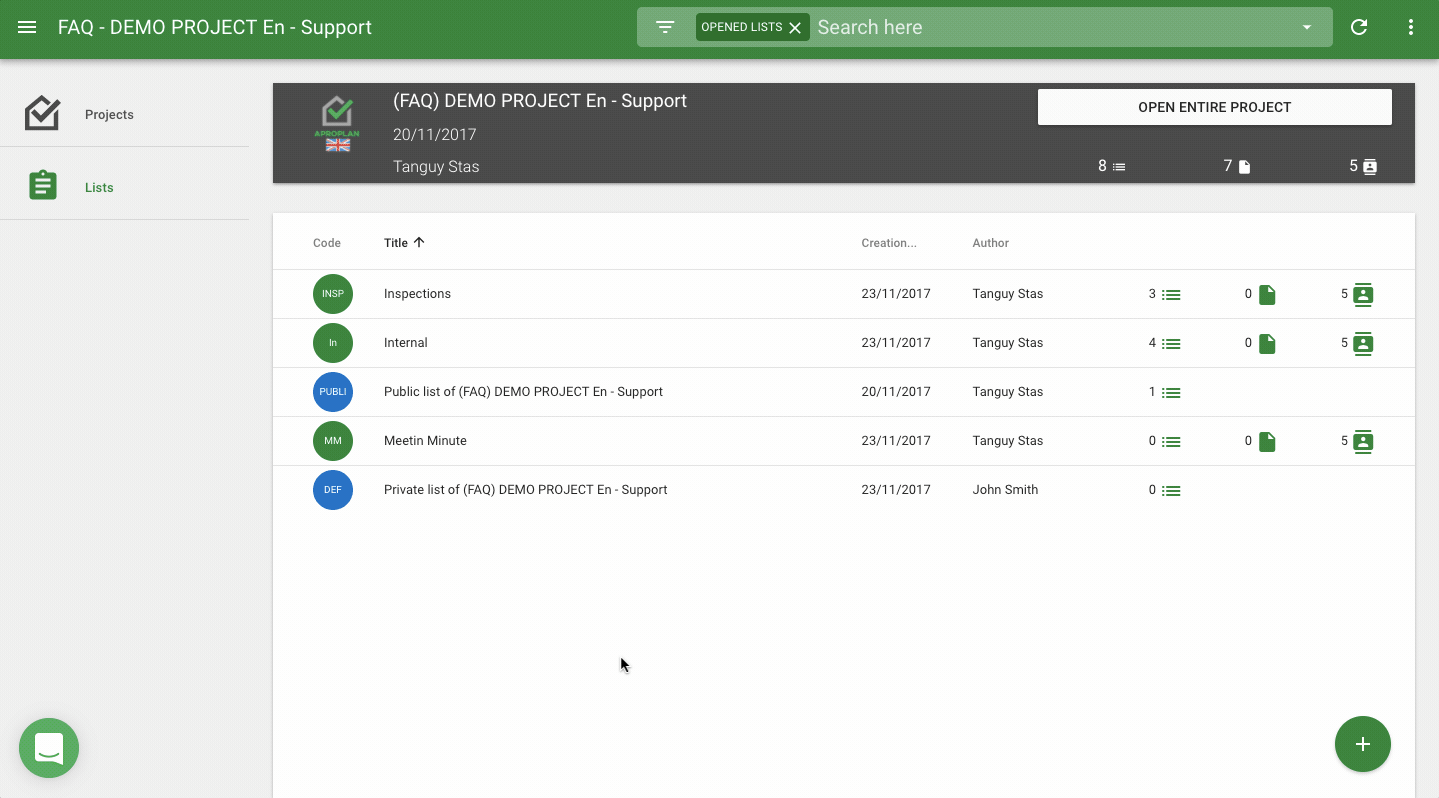Open the three-dot more options menu

tap(1411, 28)
